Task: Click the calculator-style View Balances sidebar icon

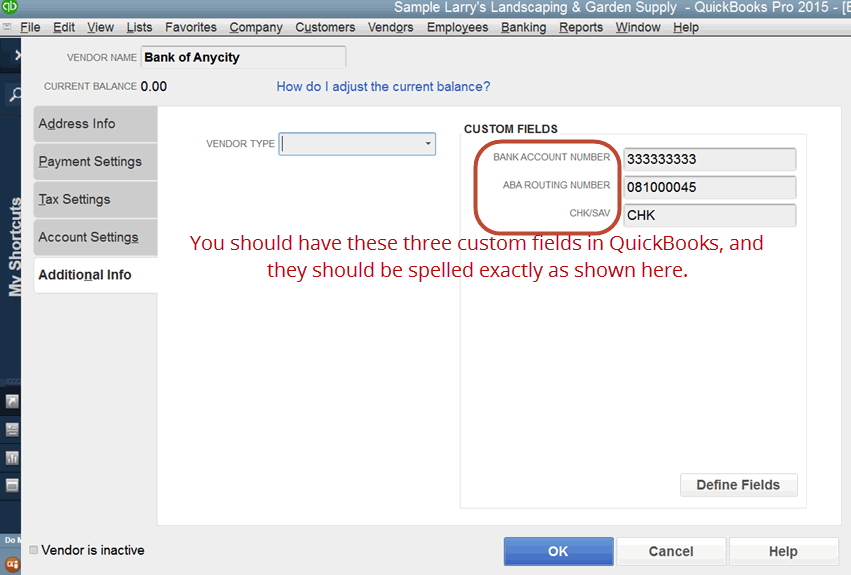Action: point(13,429)
